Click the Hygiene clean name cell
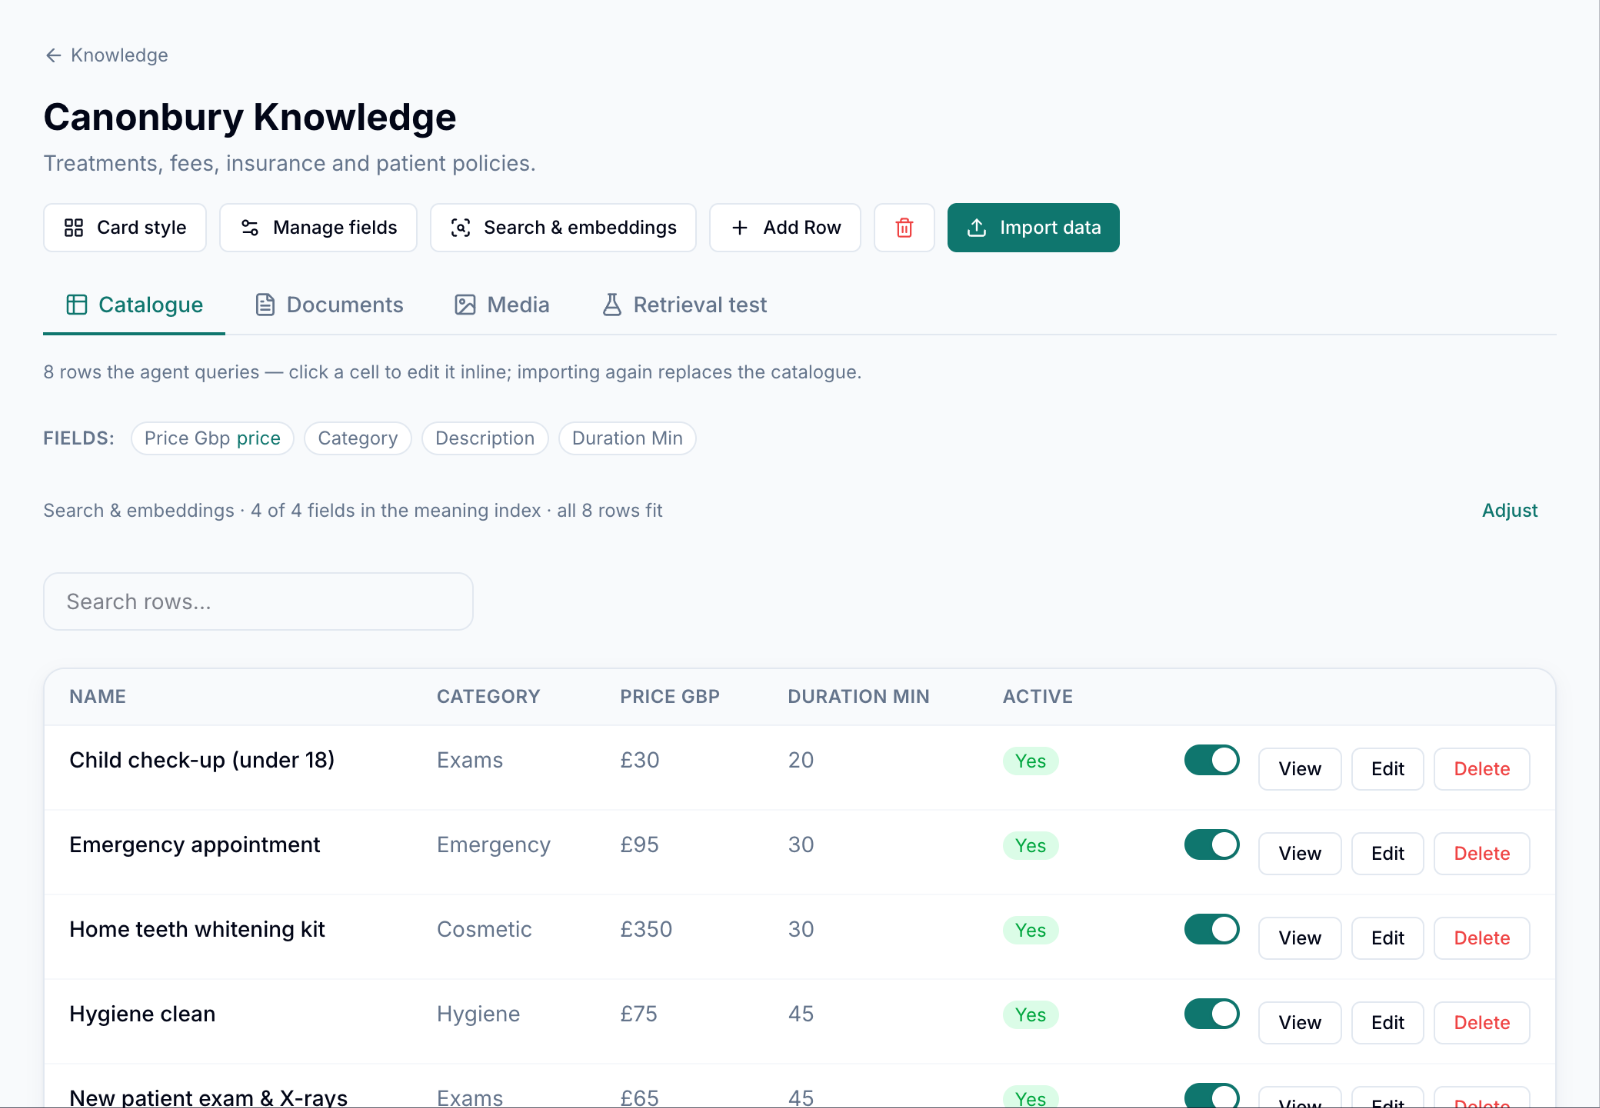The width and height of the screenshot is (1600, 1108). pyautogui.click(x=143, y=1014)
